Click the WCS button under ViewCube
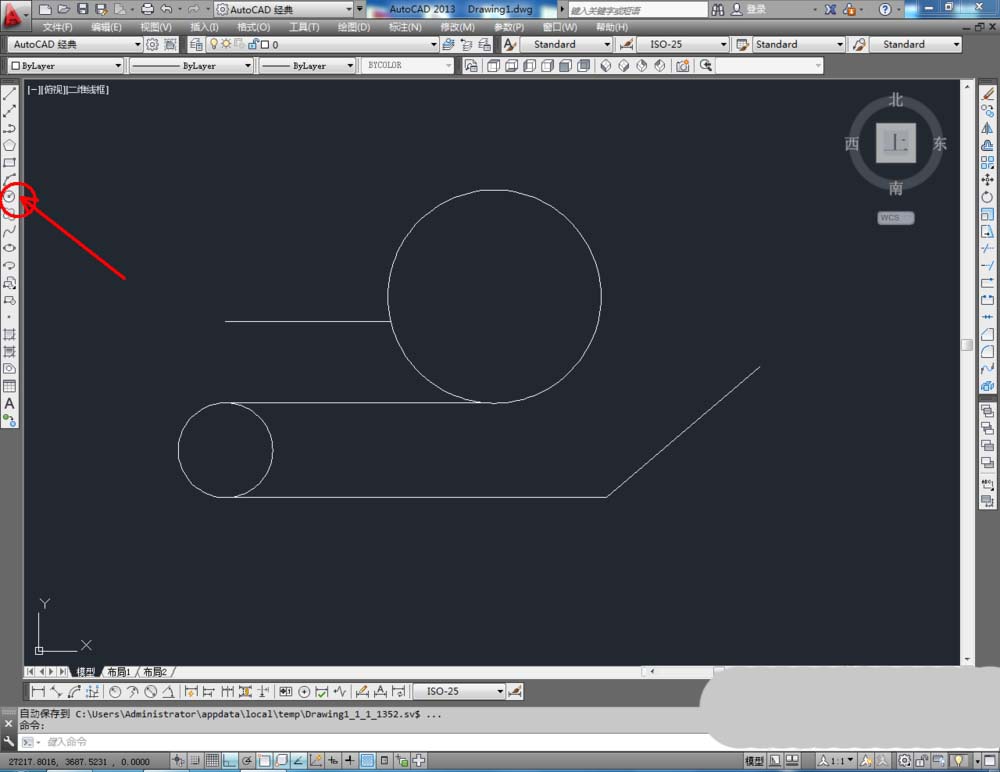 coord(895,218)
